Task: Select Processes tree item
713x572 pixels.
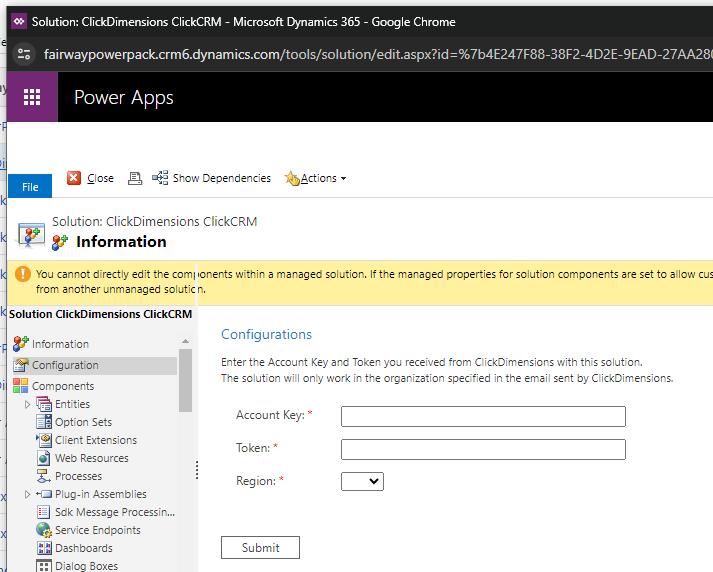Action: point(78,476)
